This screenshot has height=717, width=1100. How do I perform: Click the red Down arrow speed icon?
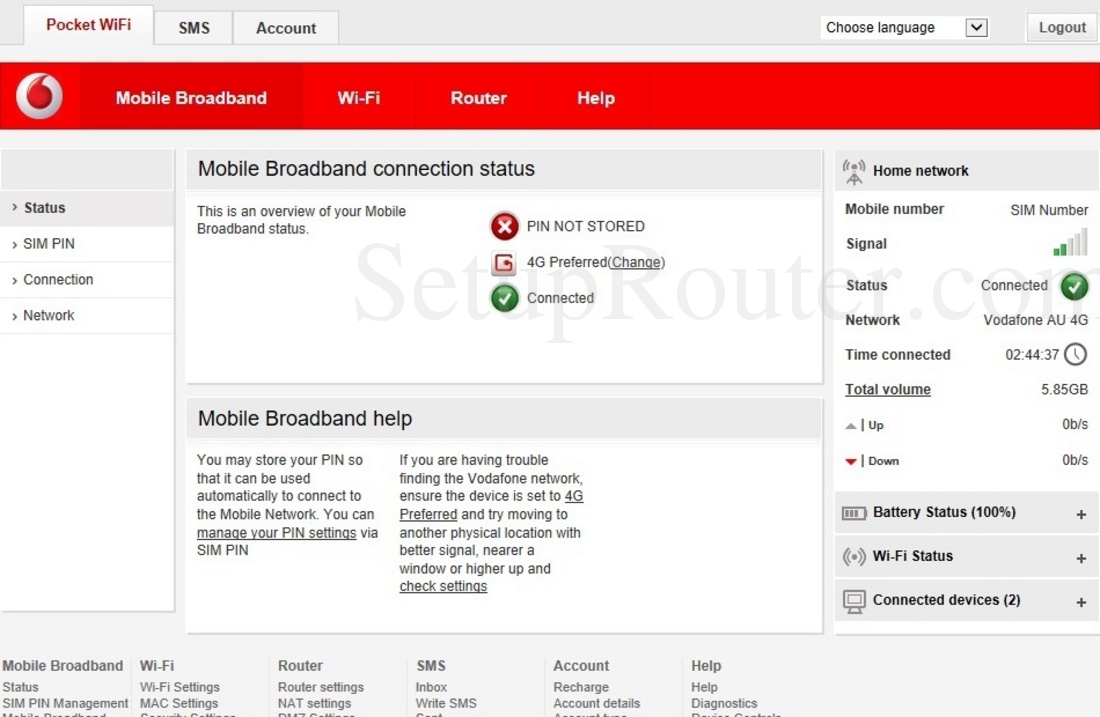click(851, 461)
